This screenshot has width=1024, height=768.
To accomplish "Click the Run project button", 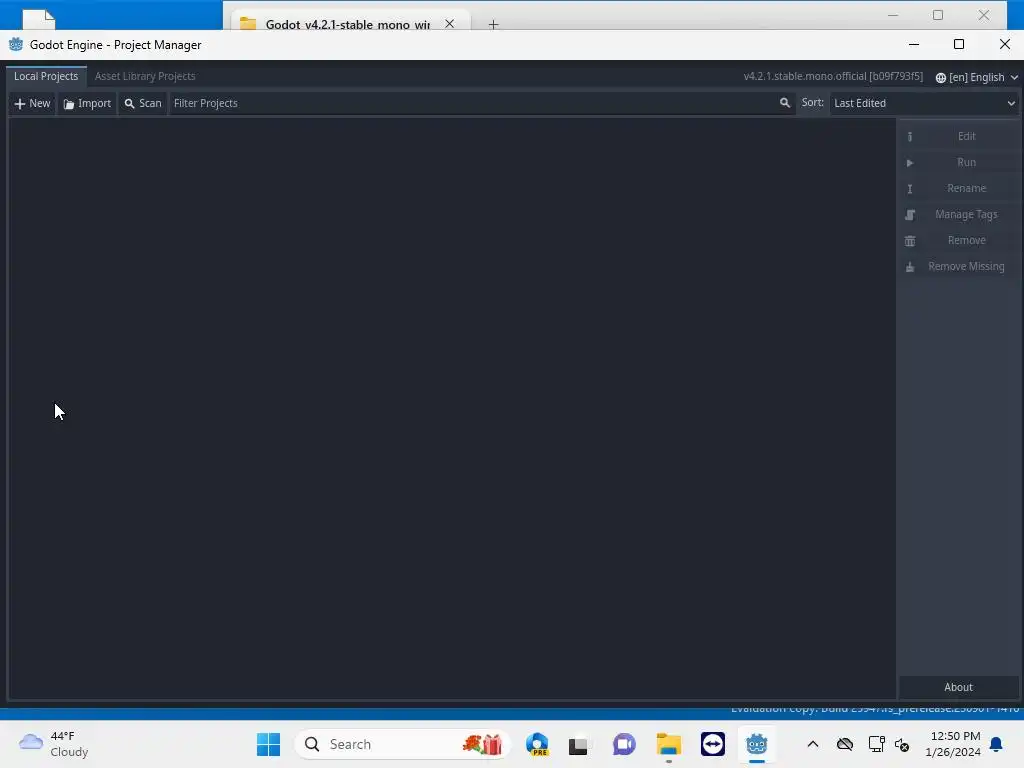I will (959, 163).
